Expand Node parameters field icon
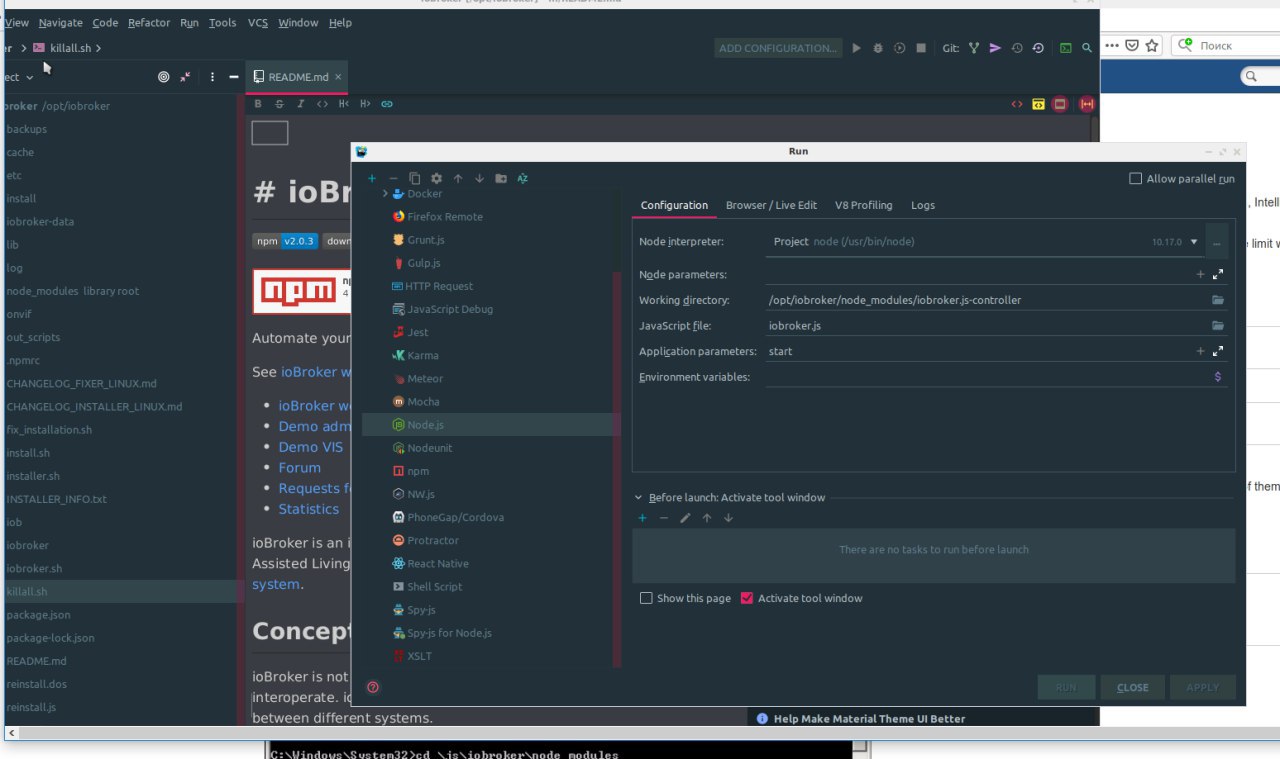The width and height of the screenshot is (1280, 759). point(1218,274)
